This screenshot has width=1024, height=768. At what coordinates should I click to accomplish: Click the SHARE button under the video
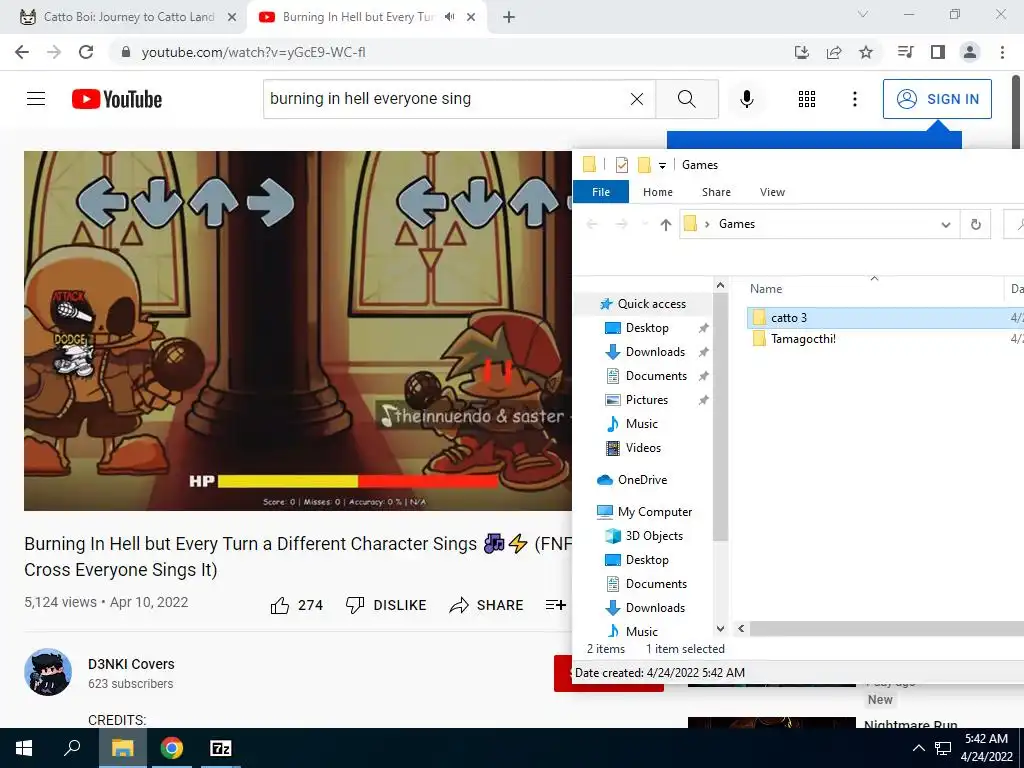487,605
